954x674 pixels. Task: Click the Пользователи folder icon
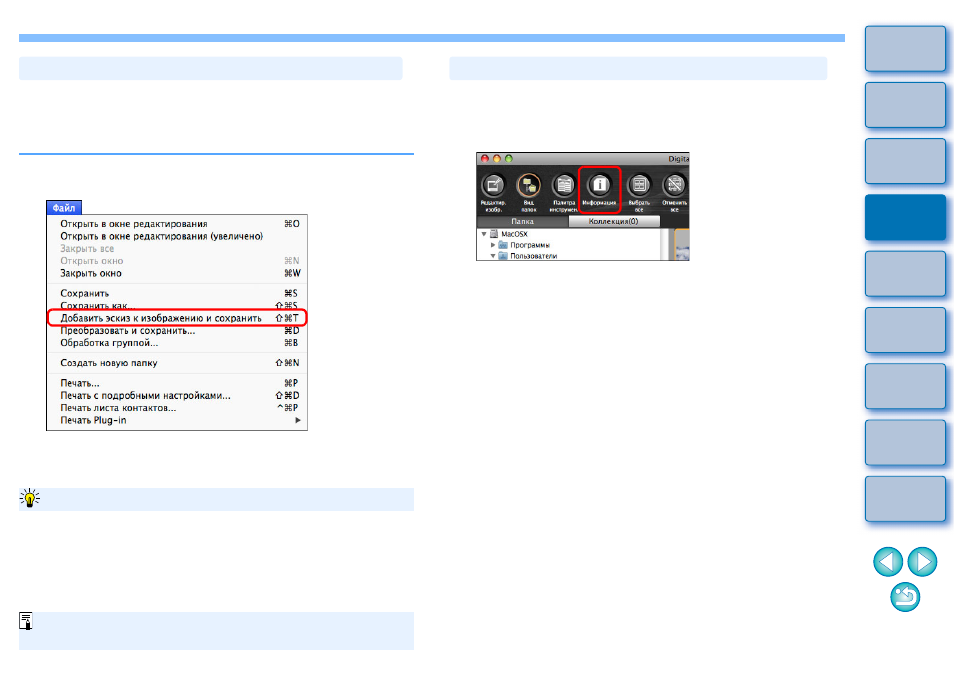pos(503,256)
